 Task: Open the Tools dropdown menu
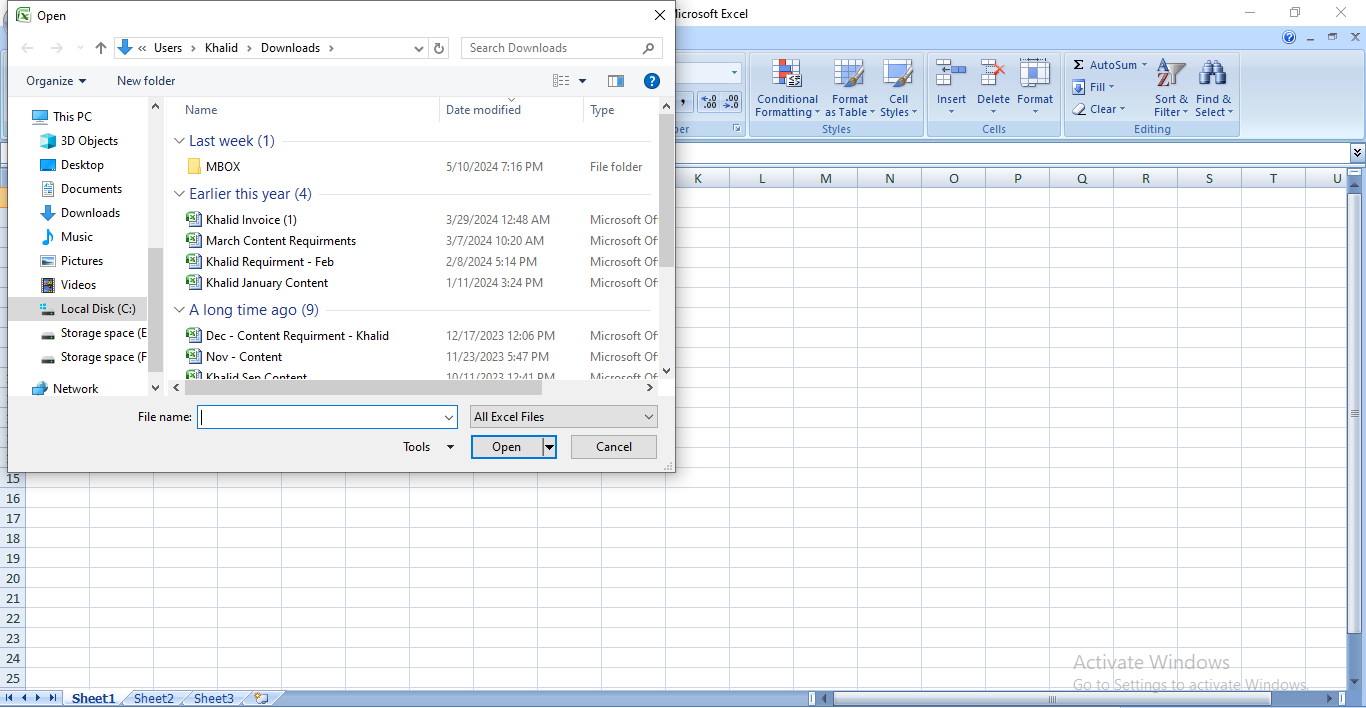(x=429, y=447)
